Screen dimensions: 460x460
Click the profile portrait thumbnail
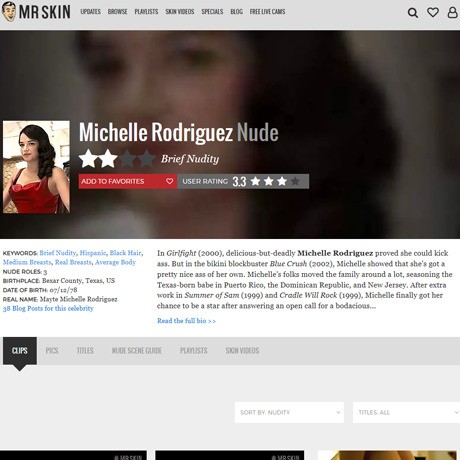click(36, 167)
